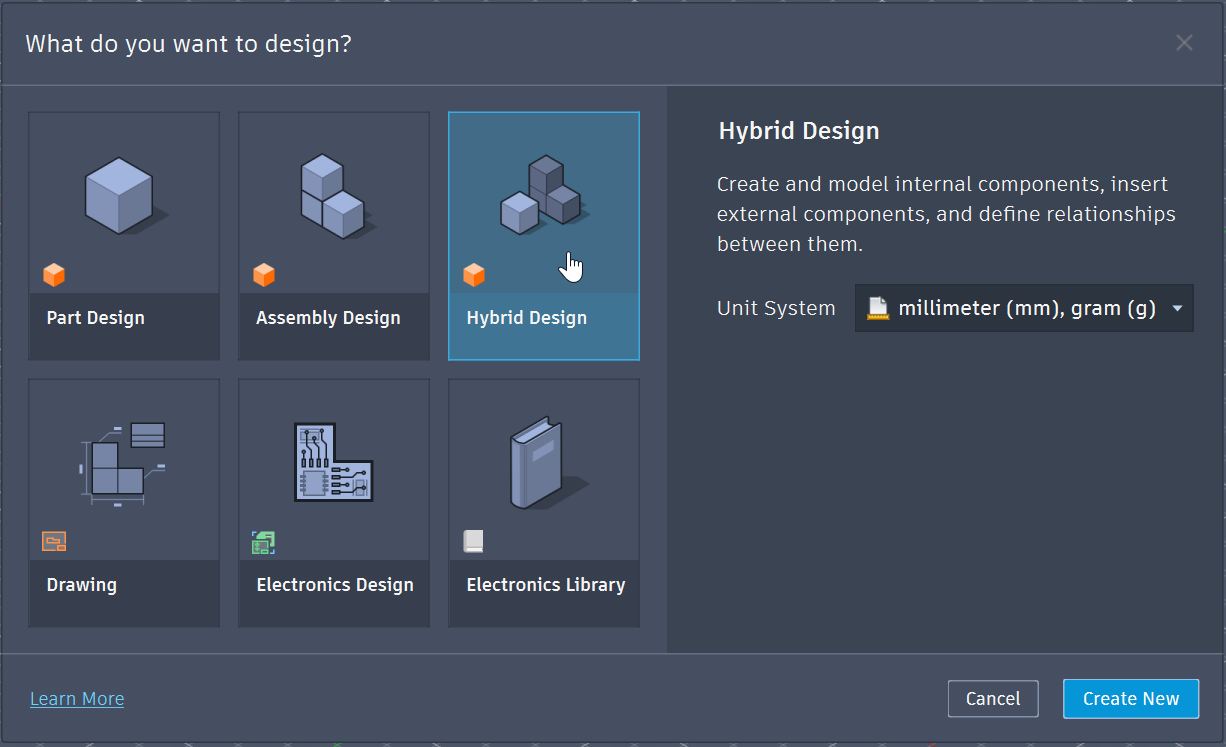Click the green badge on Electronics Design tile
Image resolution: width=1226 pixels, height=747 pixels.
[x=262, y=541]
